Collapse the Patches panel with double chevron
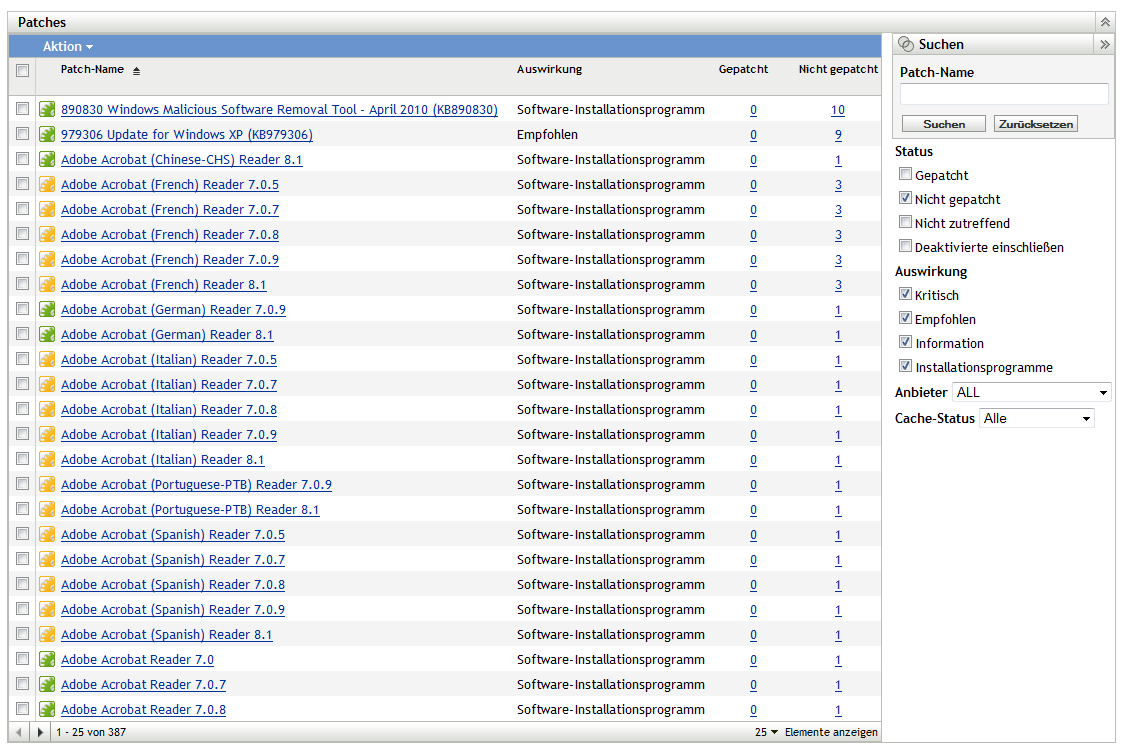 pos(1105,22)
